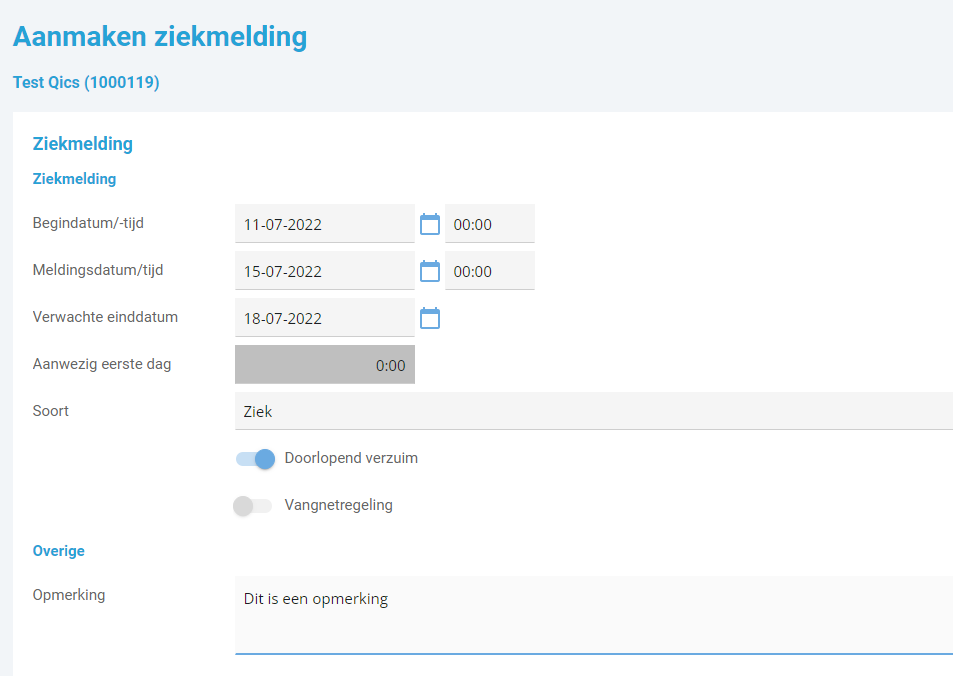Click the Meldingsdatum/tijd label
The width and height of the screenshot is (953, 676).
pos(98,270)
